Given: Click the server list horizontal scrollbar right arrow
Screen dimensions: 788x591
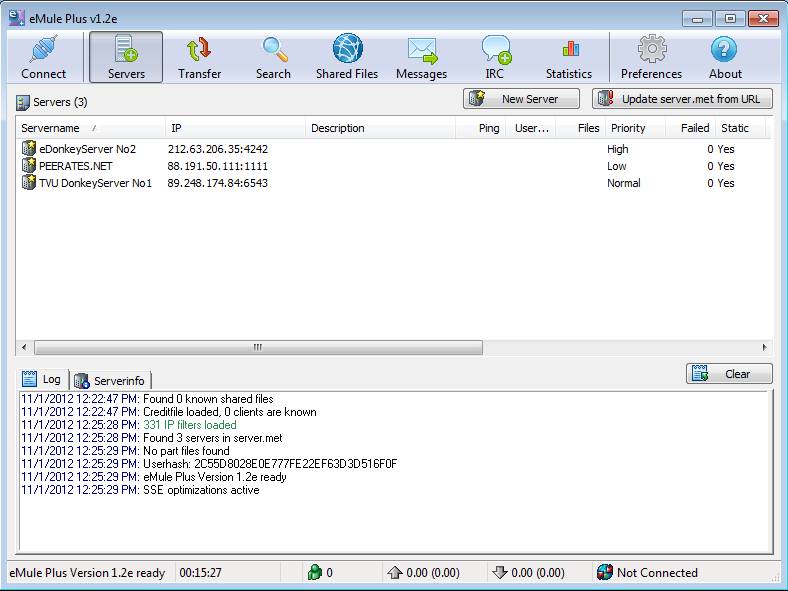Looking at the screenshot, I should click(765, 347).
